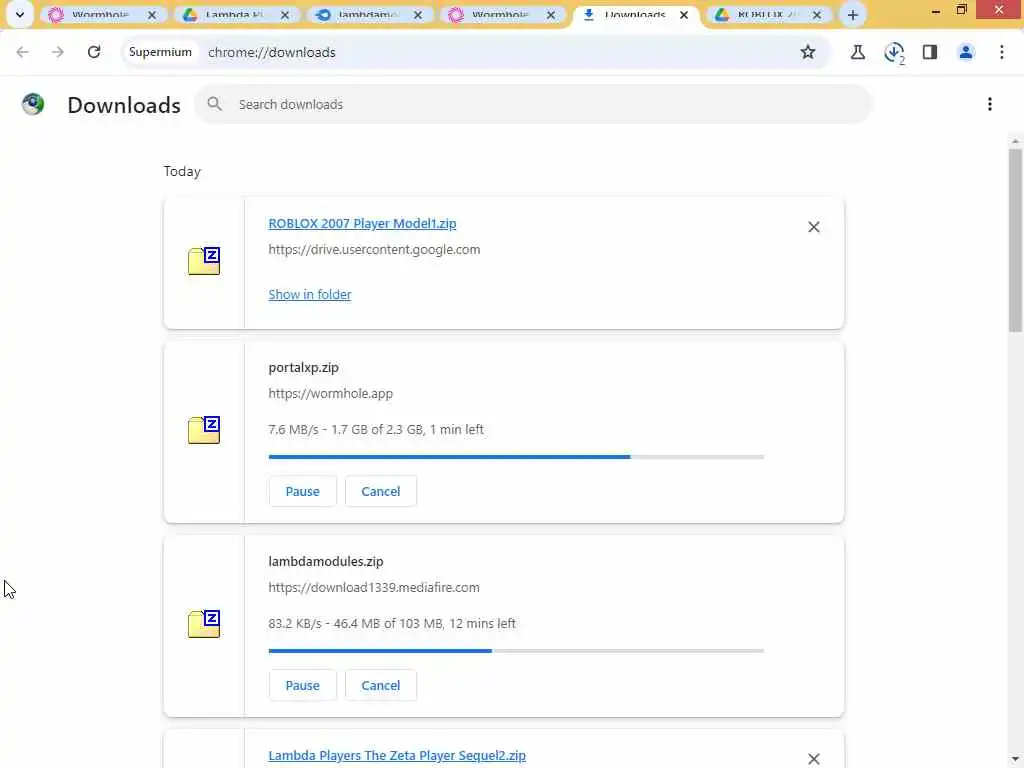
Task: Open the Chrome Labs flask icon
Action: [858, 52]
